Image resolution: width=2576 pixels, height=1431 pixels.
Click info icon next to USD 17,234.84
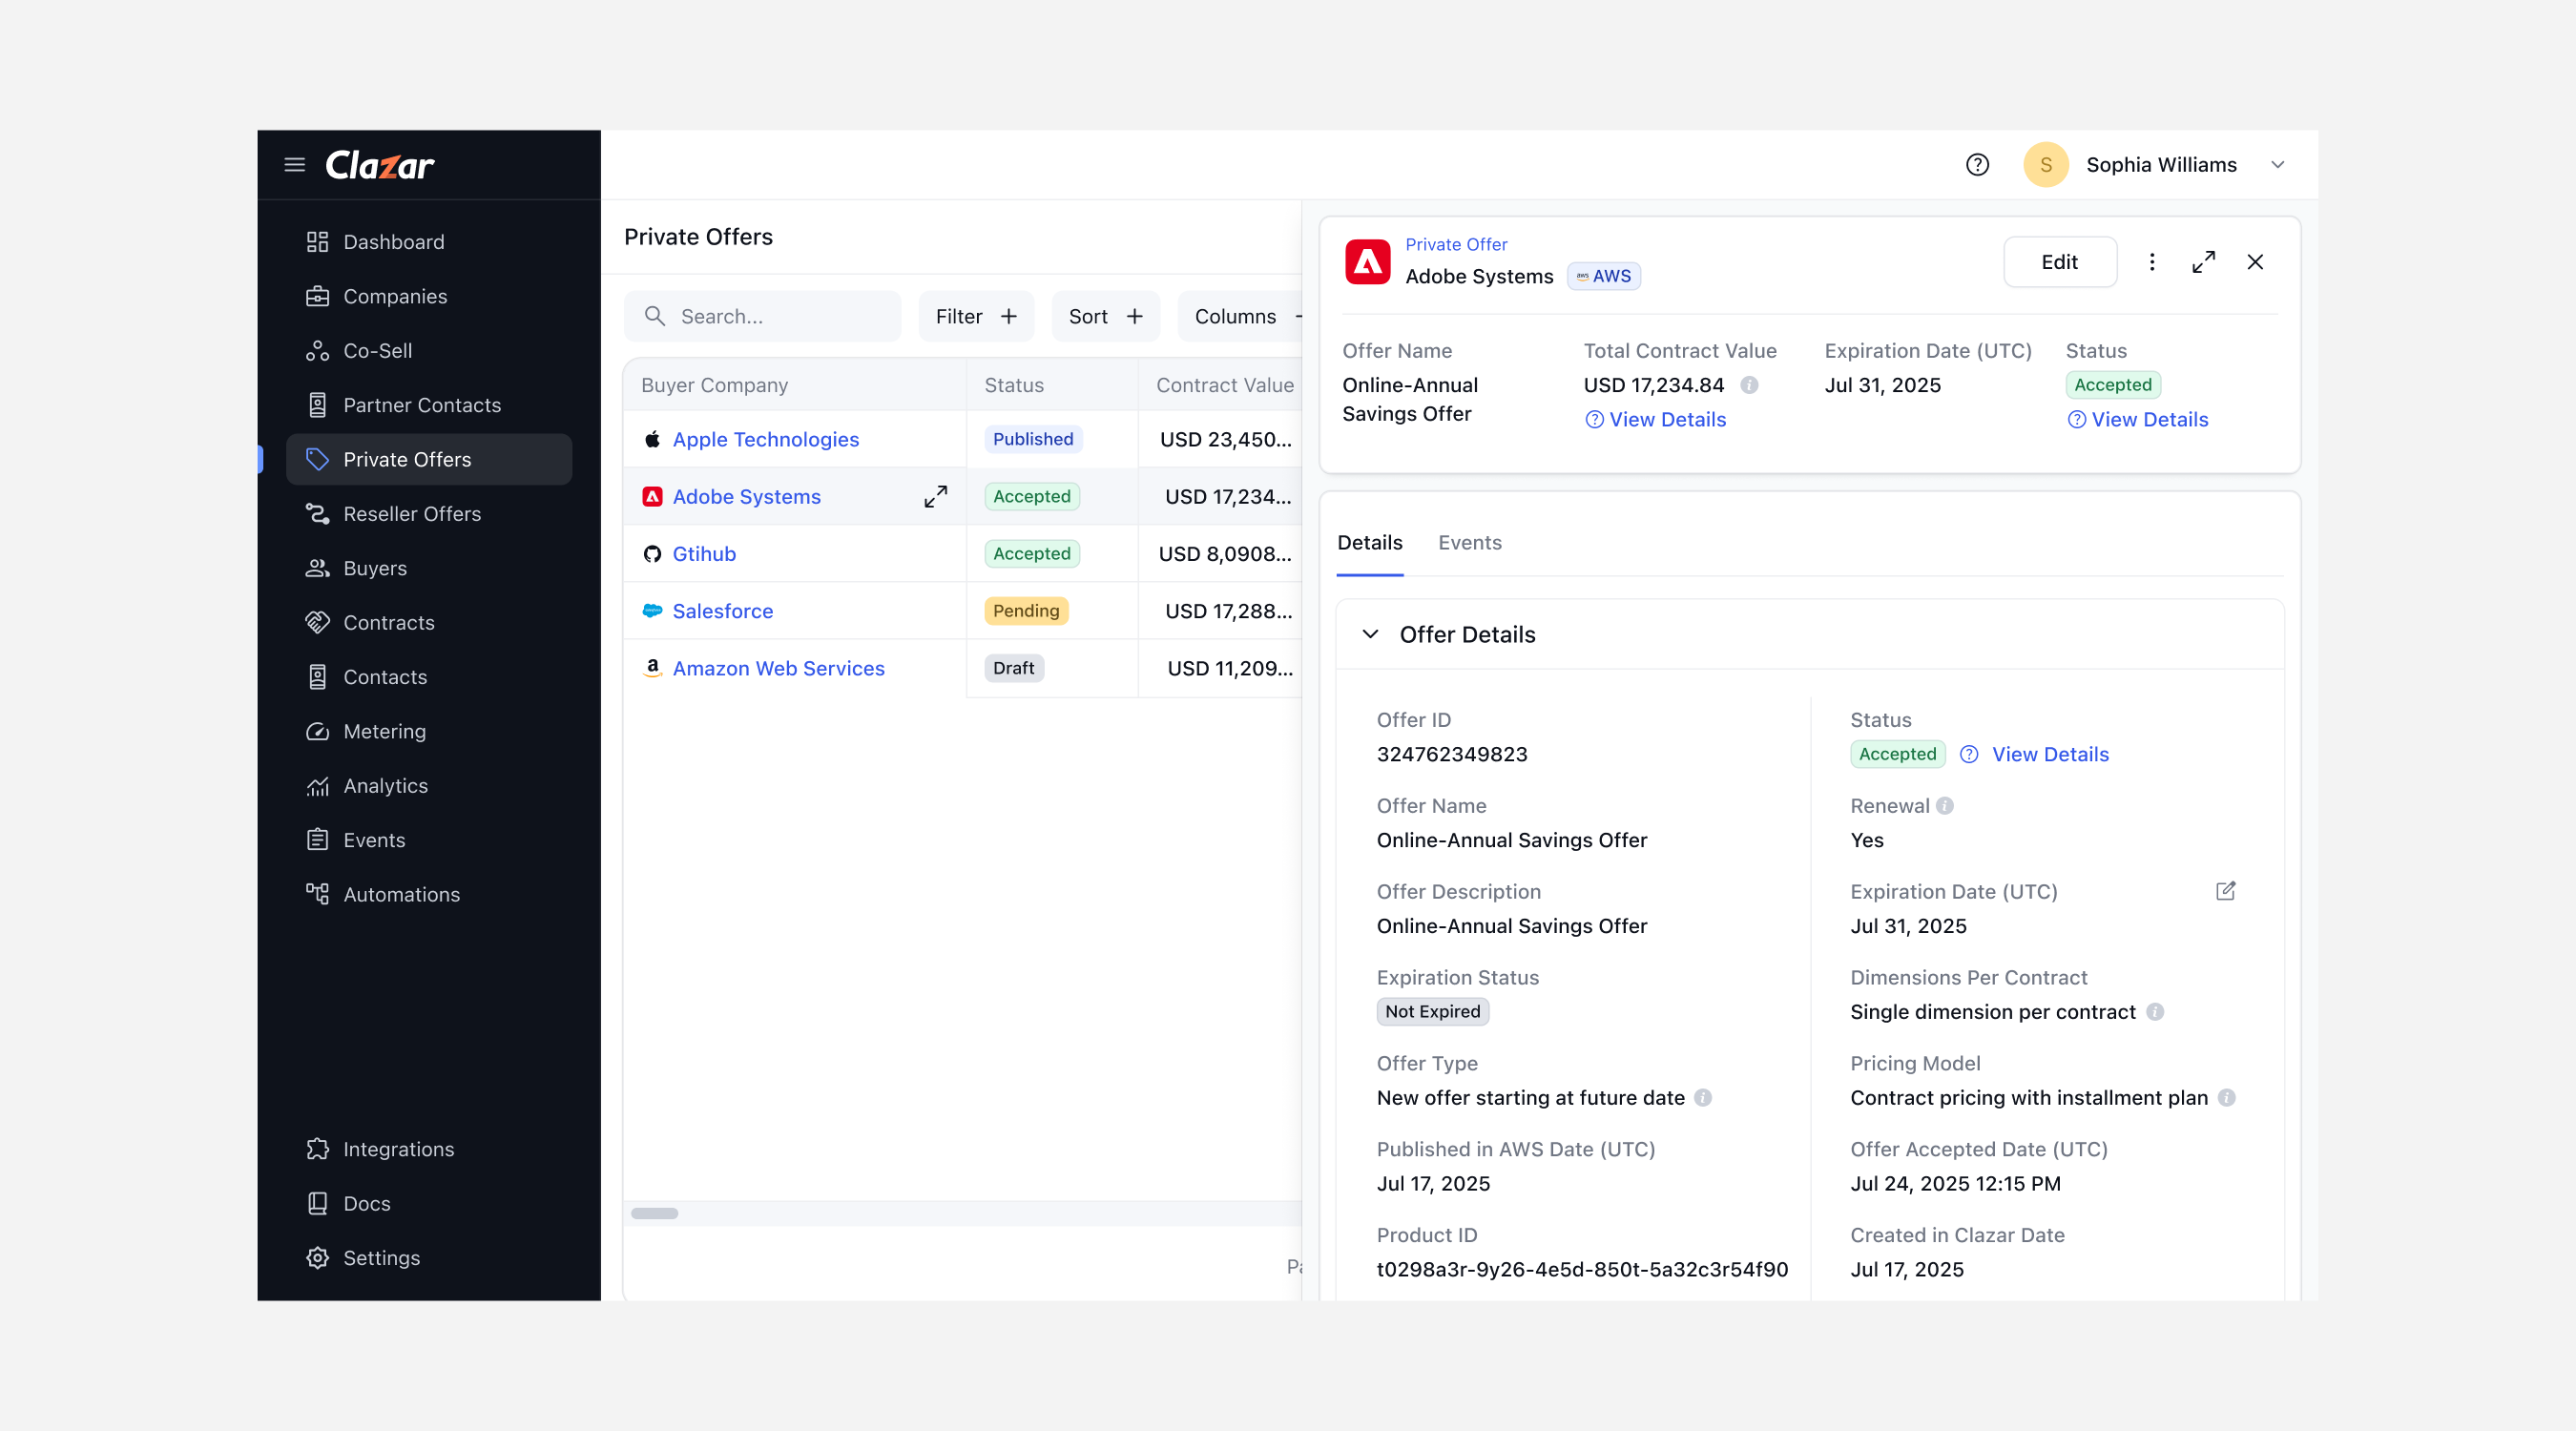1748,385
